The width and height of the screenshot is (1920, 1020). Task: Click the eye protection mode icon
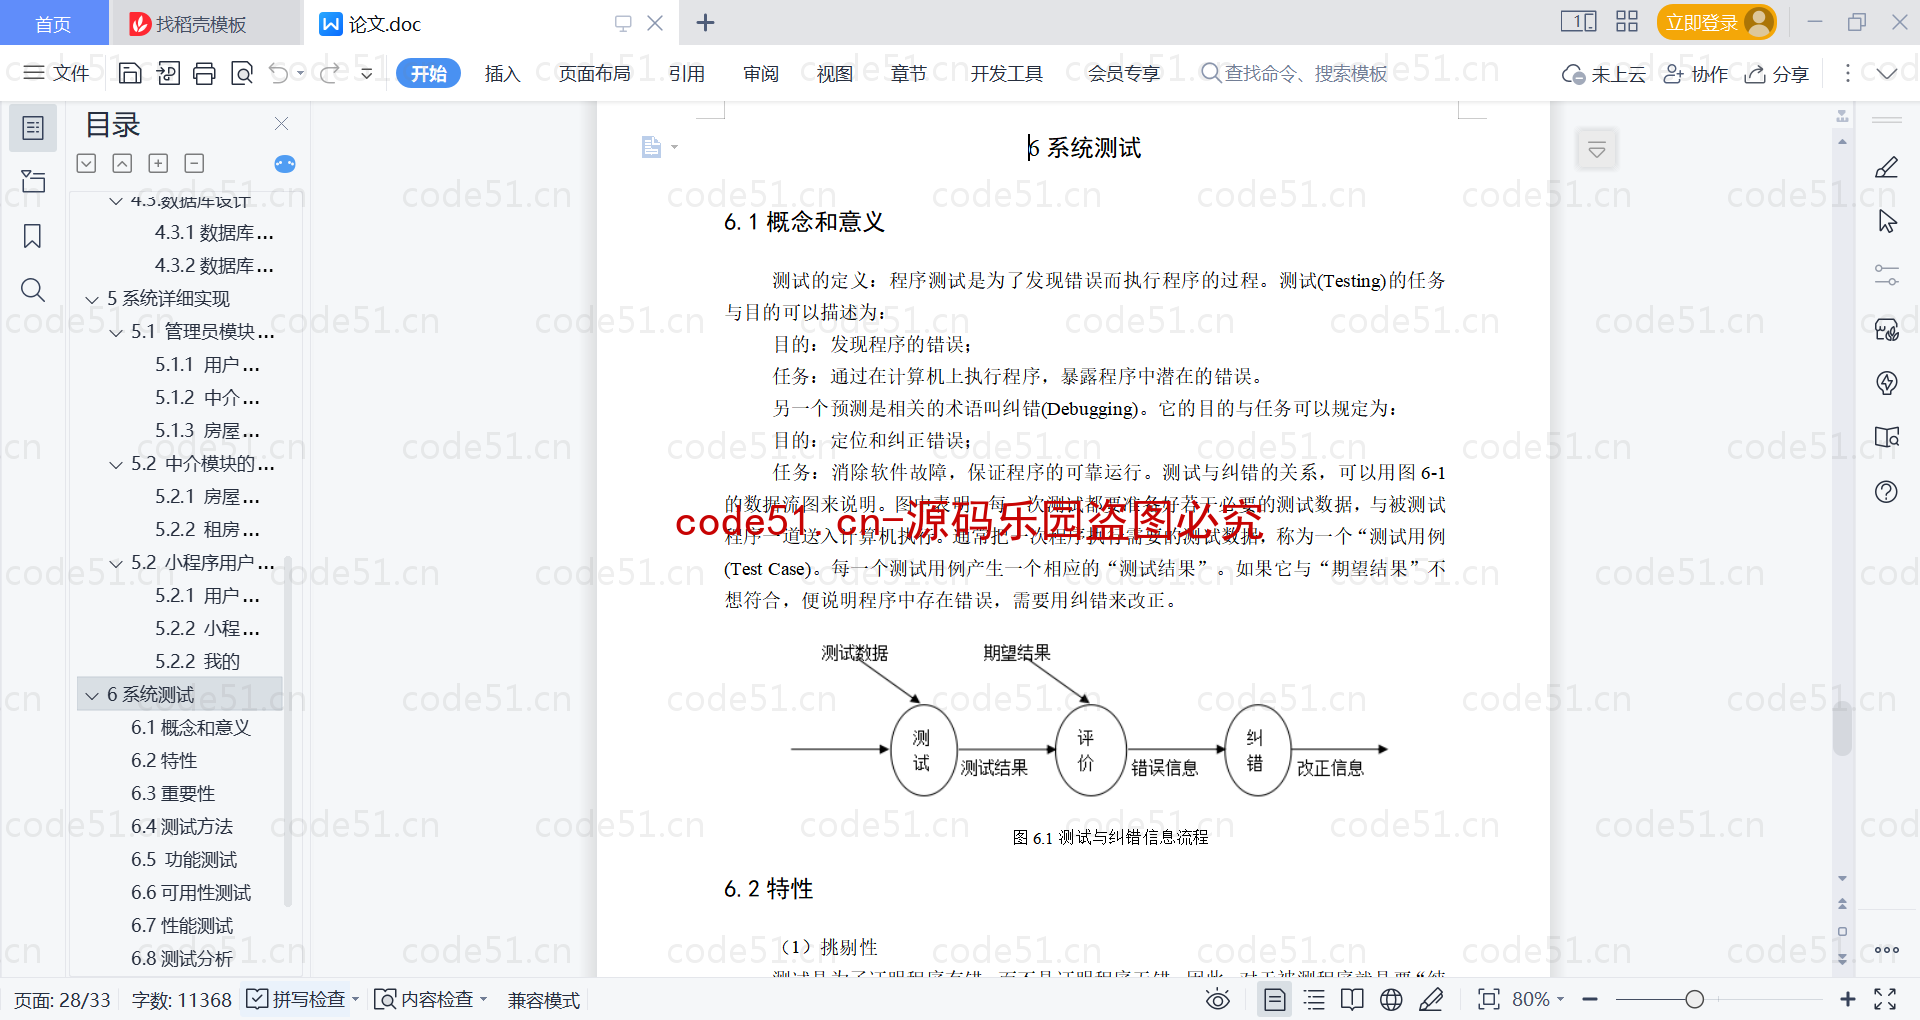pyautogui.click(x=1218, y=999)
